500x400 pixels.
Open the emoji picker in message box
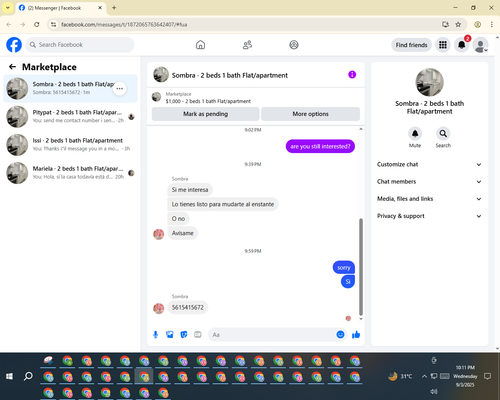[340, 334]
